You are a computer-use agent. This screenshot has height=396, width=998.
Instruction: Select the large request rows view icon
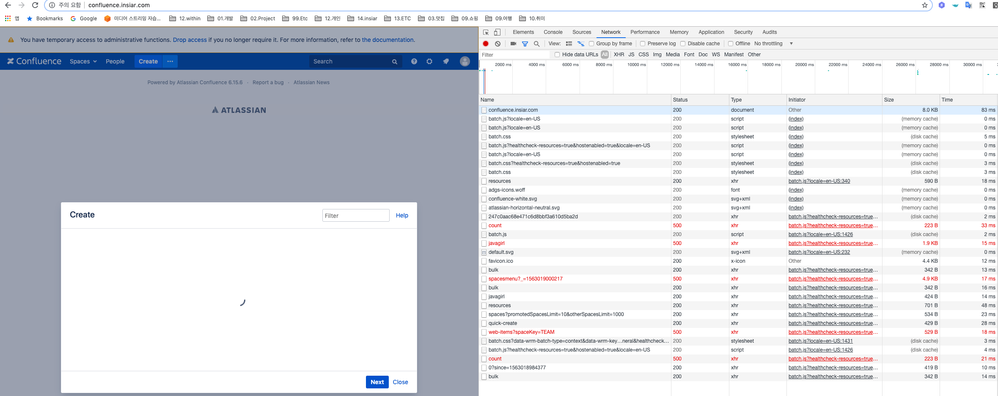point(569,44)
